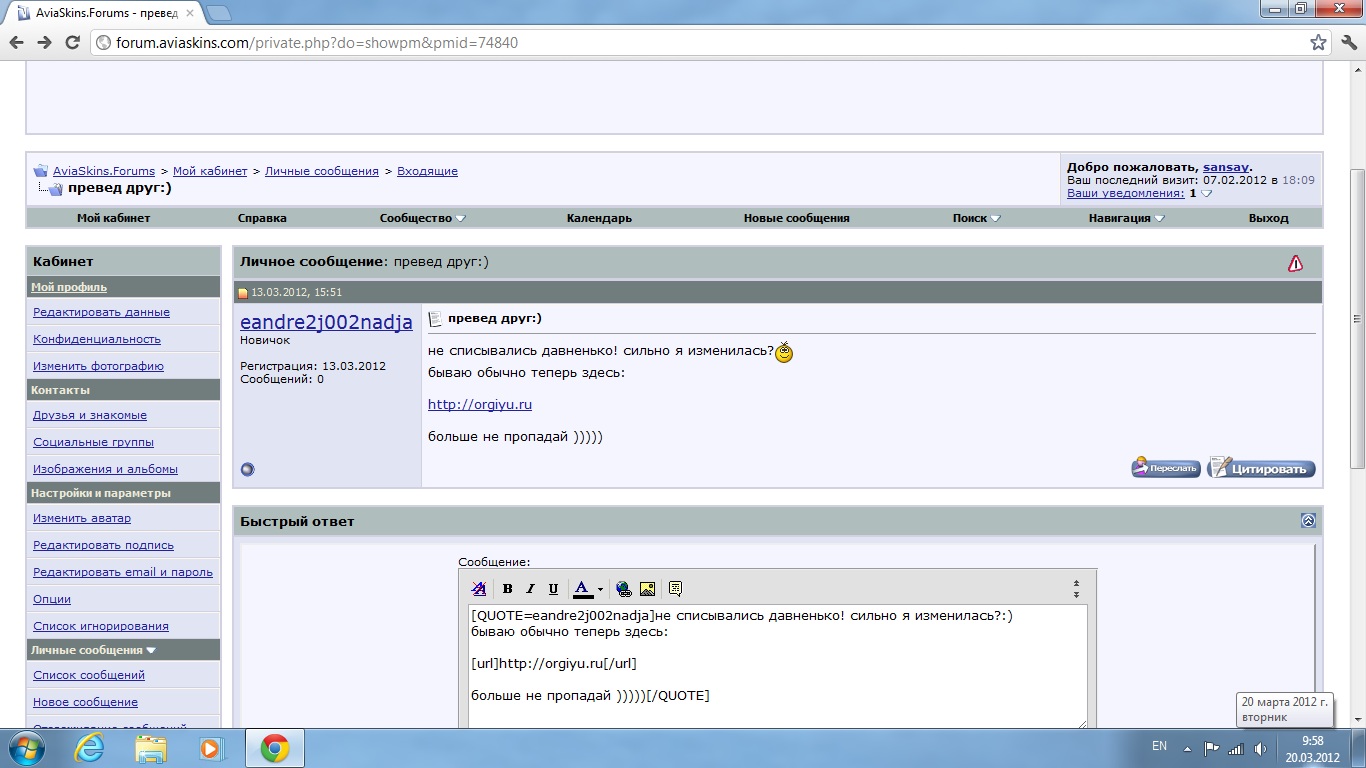Open the Навигация dropdown menu
The image size is (1366, 768).
1127,218
